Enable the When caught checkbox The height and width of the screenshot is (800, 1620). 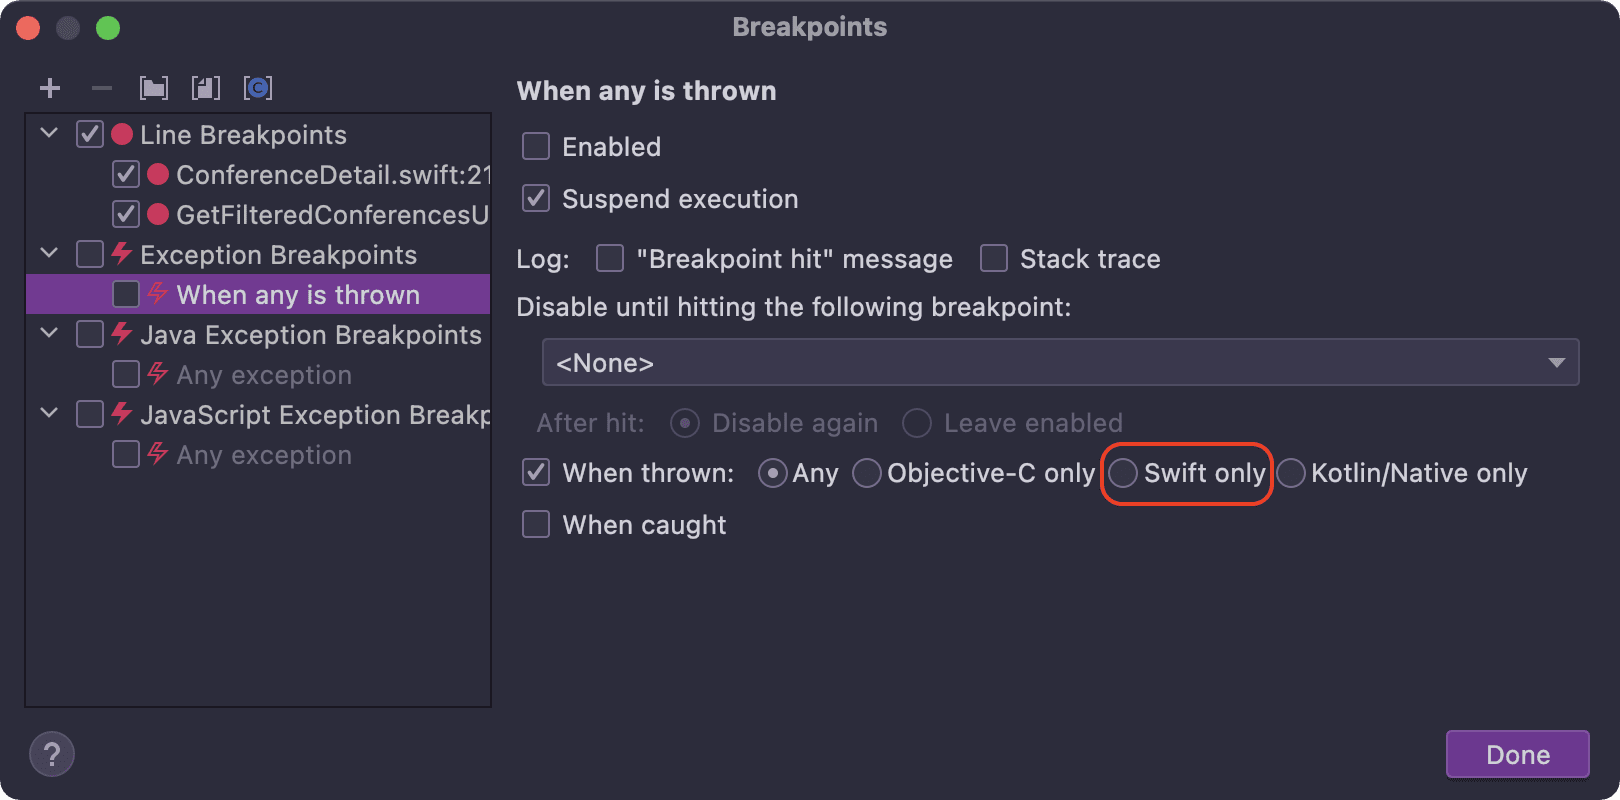(x=536, y=523)
